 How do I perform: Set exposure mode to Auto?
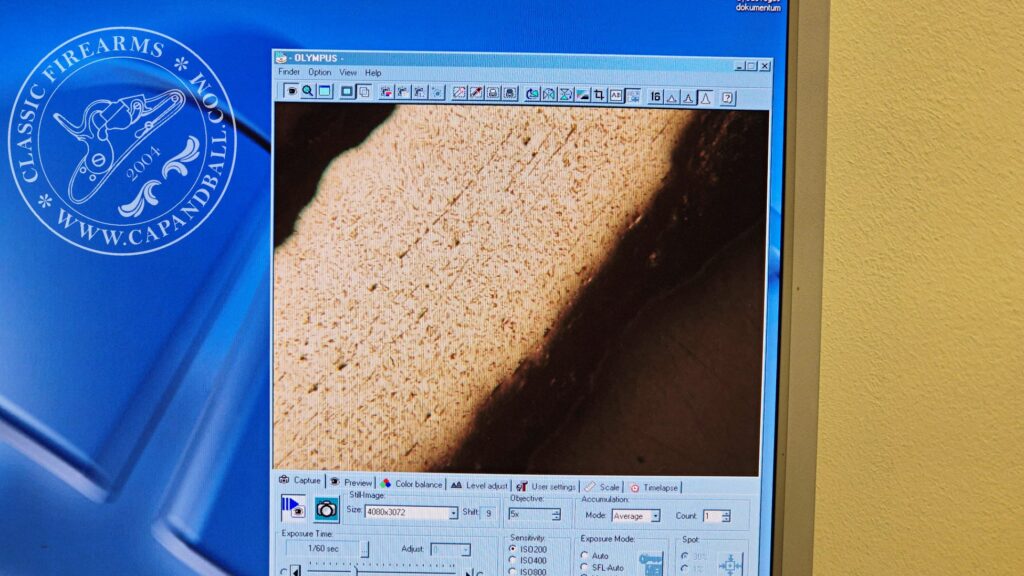[x=585, y=555]
